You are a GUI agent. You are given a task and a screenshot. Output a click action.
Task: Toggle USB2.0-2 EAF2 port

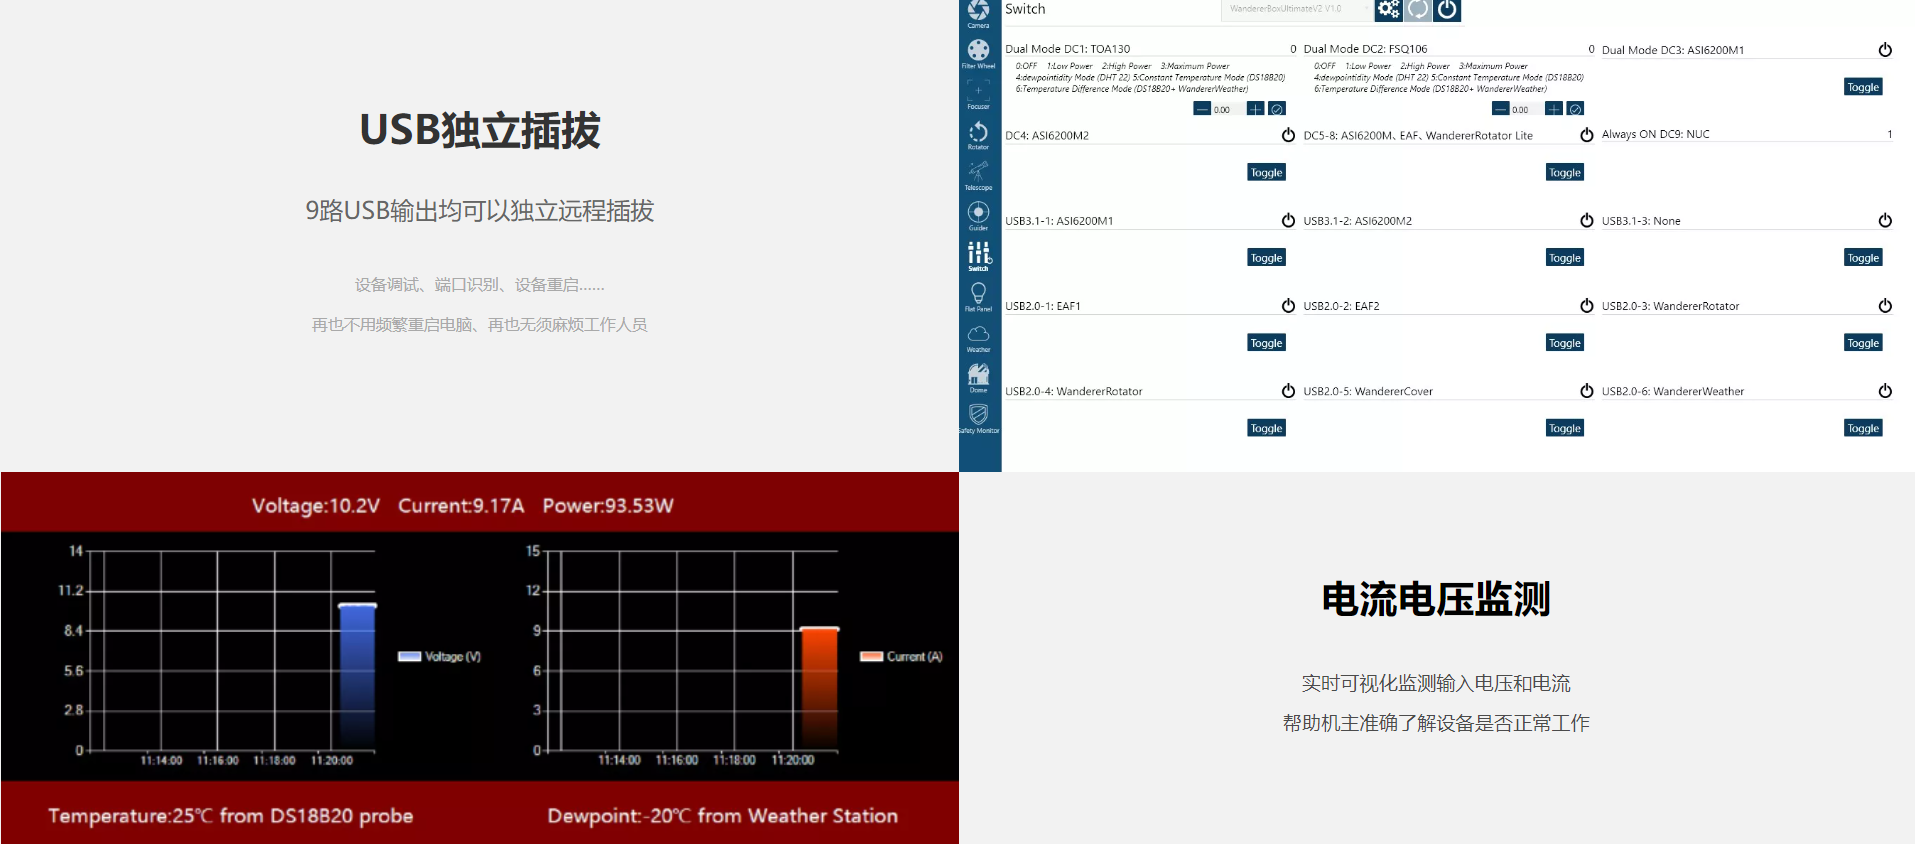(x=1565, y=343)
